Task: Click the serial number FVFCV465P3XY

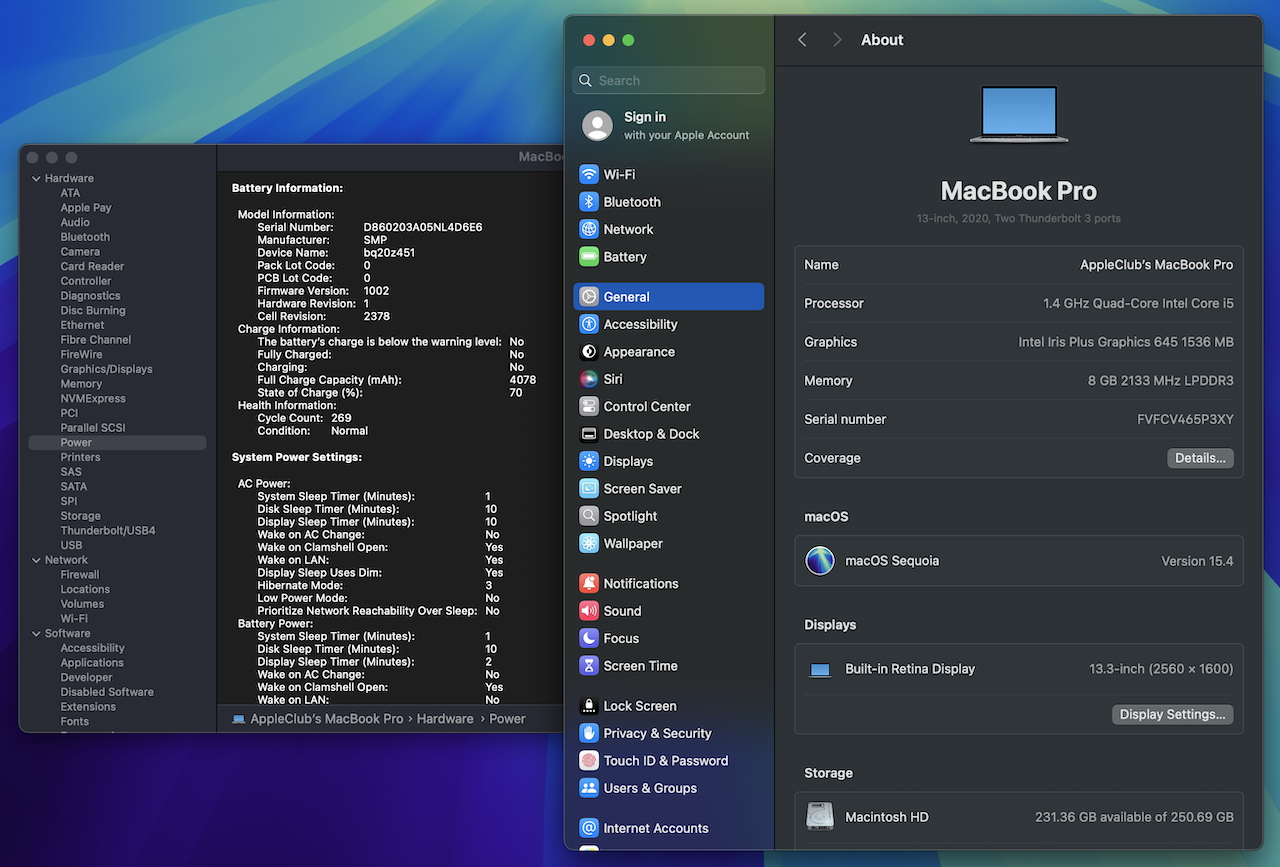Action: [1185, 420]
